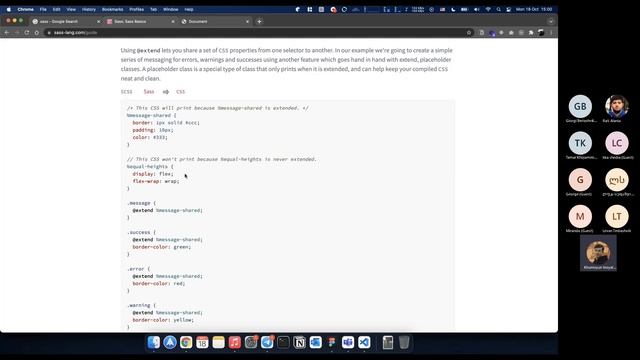
Task: Close the sass - Google Search tab
Action: click(98, 21)
